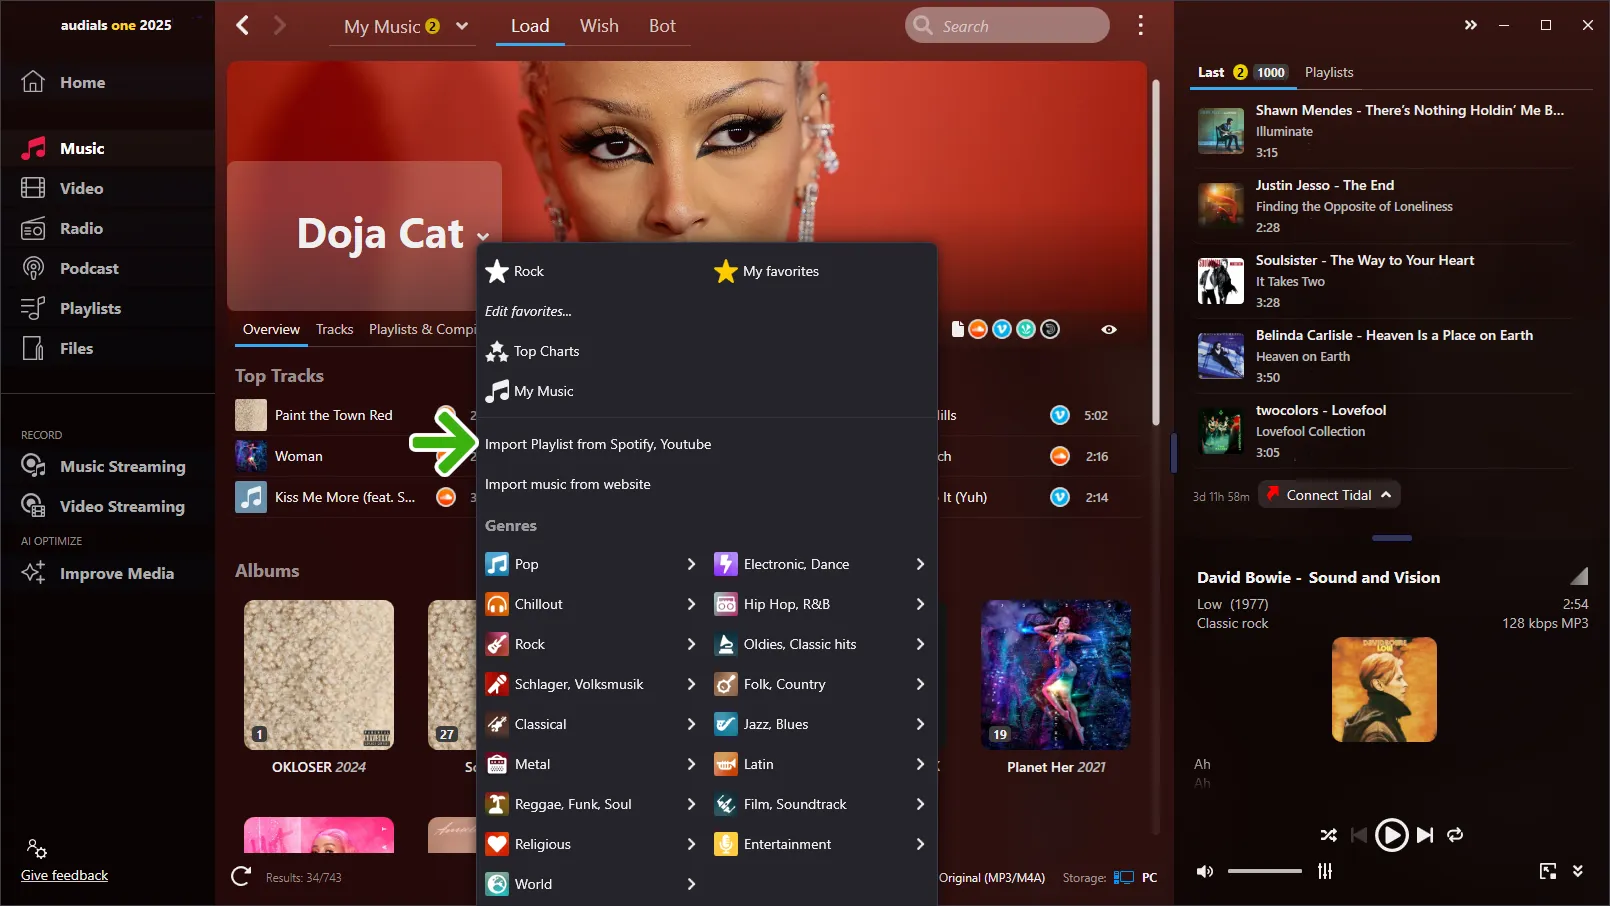The image size is (1610, 906).
Task: Toggle the blue Vimeo source filter
Action: click(x=1002, y=329)
